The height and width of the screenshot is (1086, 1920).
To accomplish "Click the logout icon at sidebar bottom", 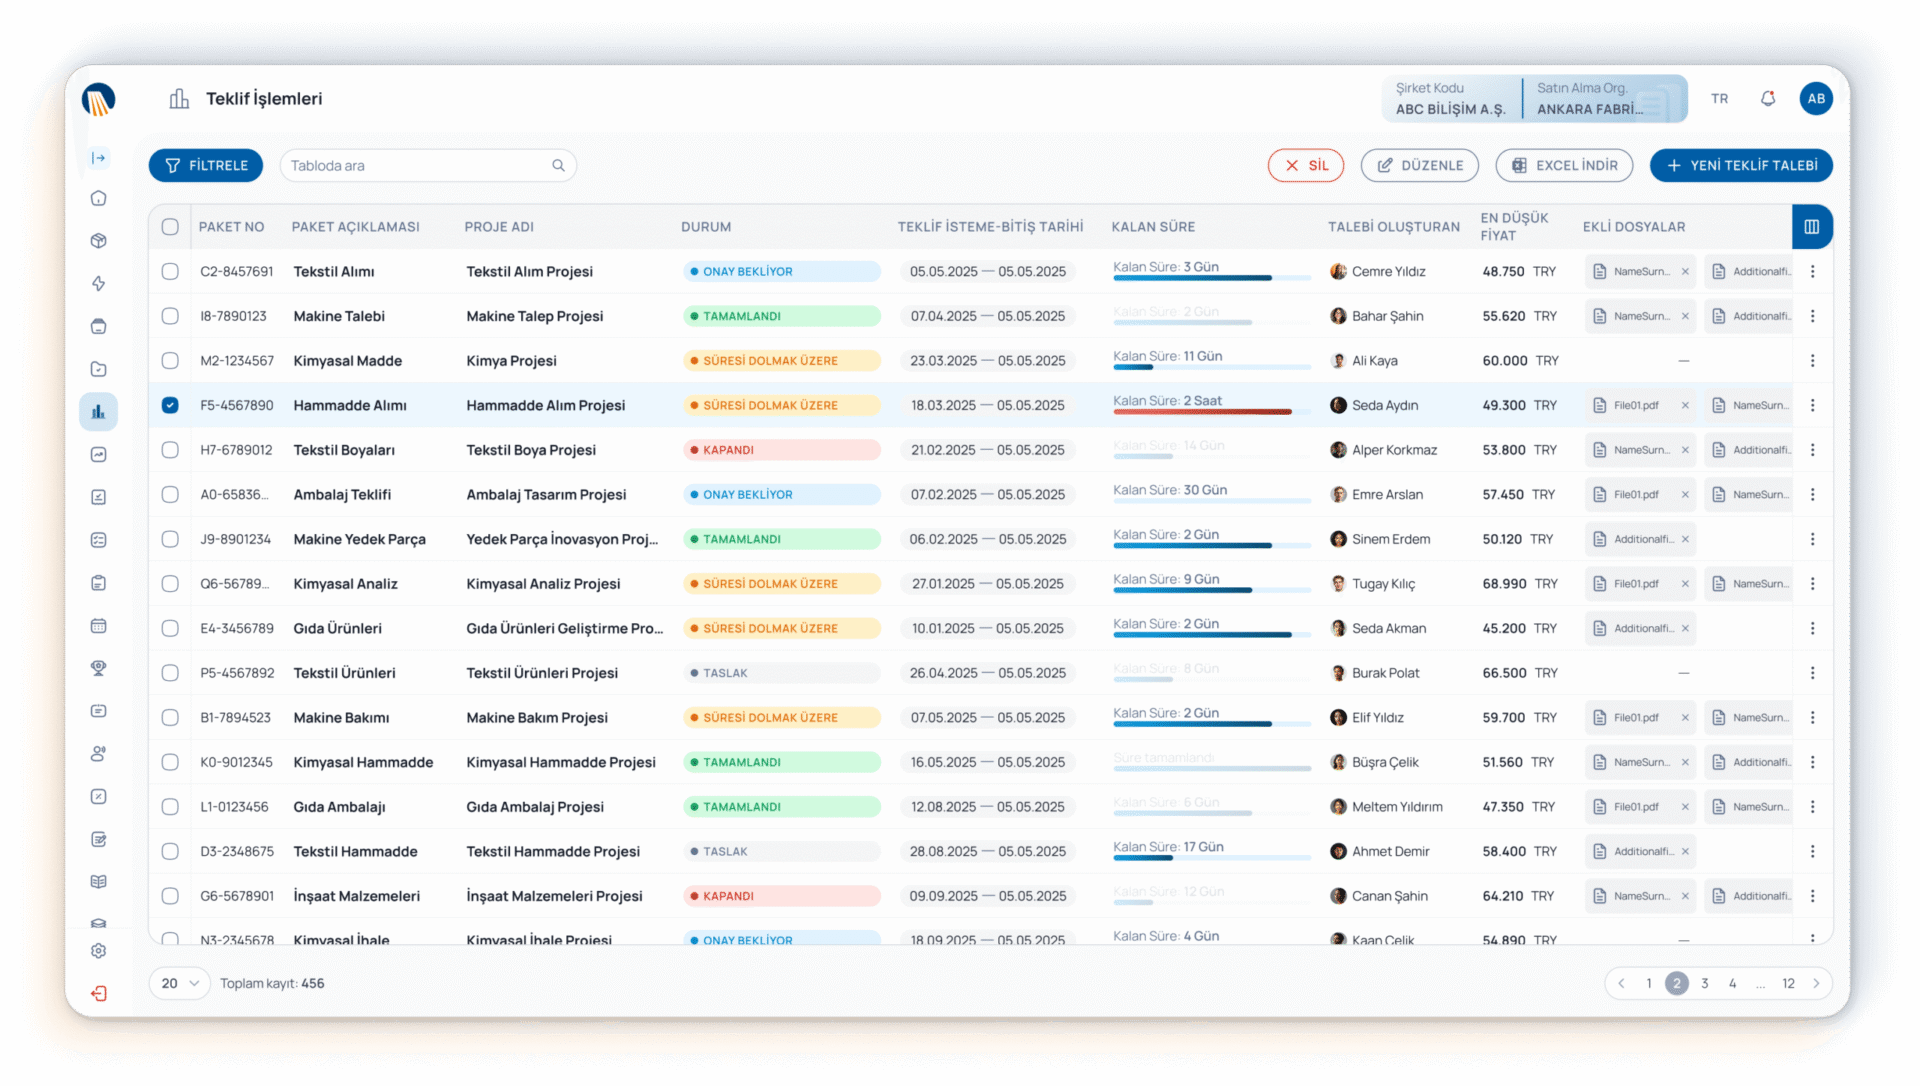I will click(98, 993).
